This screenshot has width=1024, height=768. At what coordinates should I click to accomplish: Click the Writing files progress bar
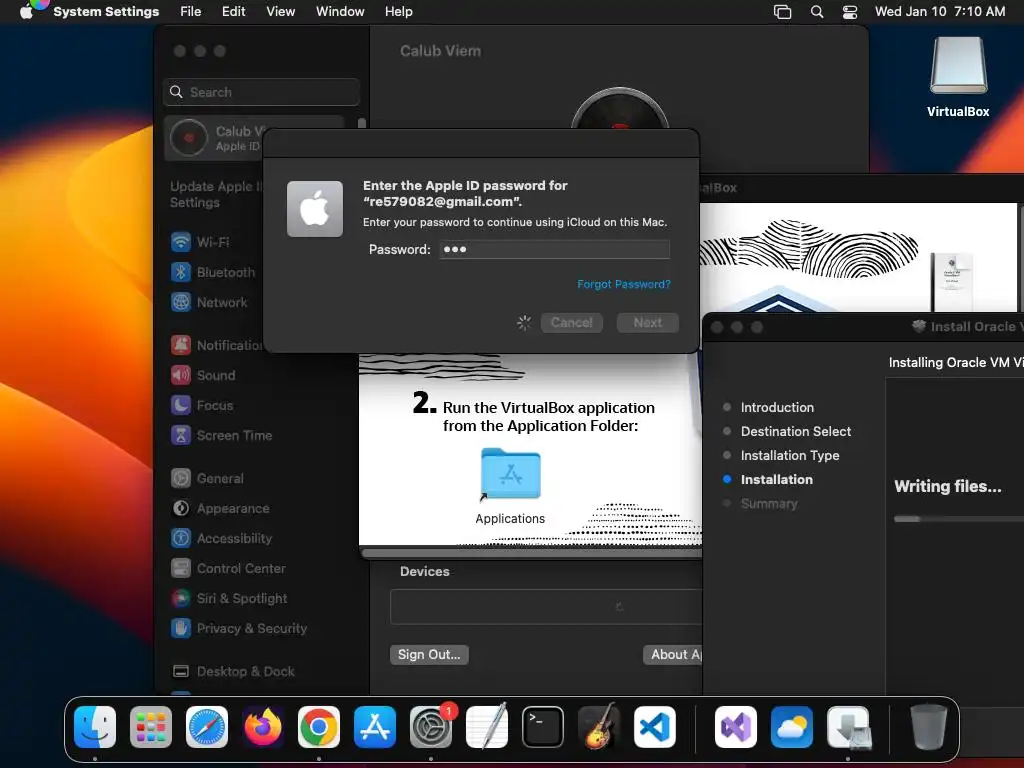click(x=959, y=519)
